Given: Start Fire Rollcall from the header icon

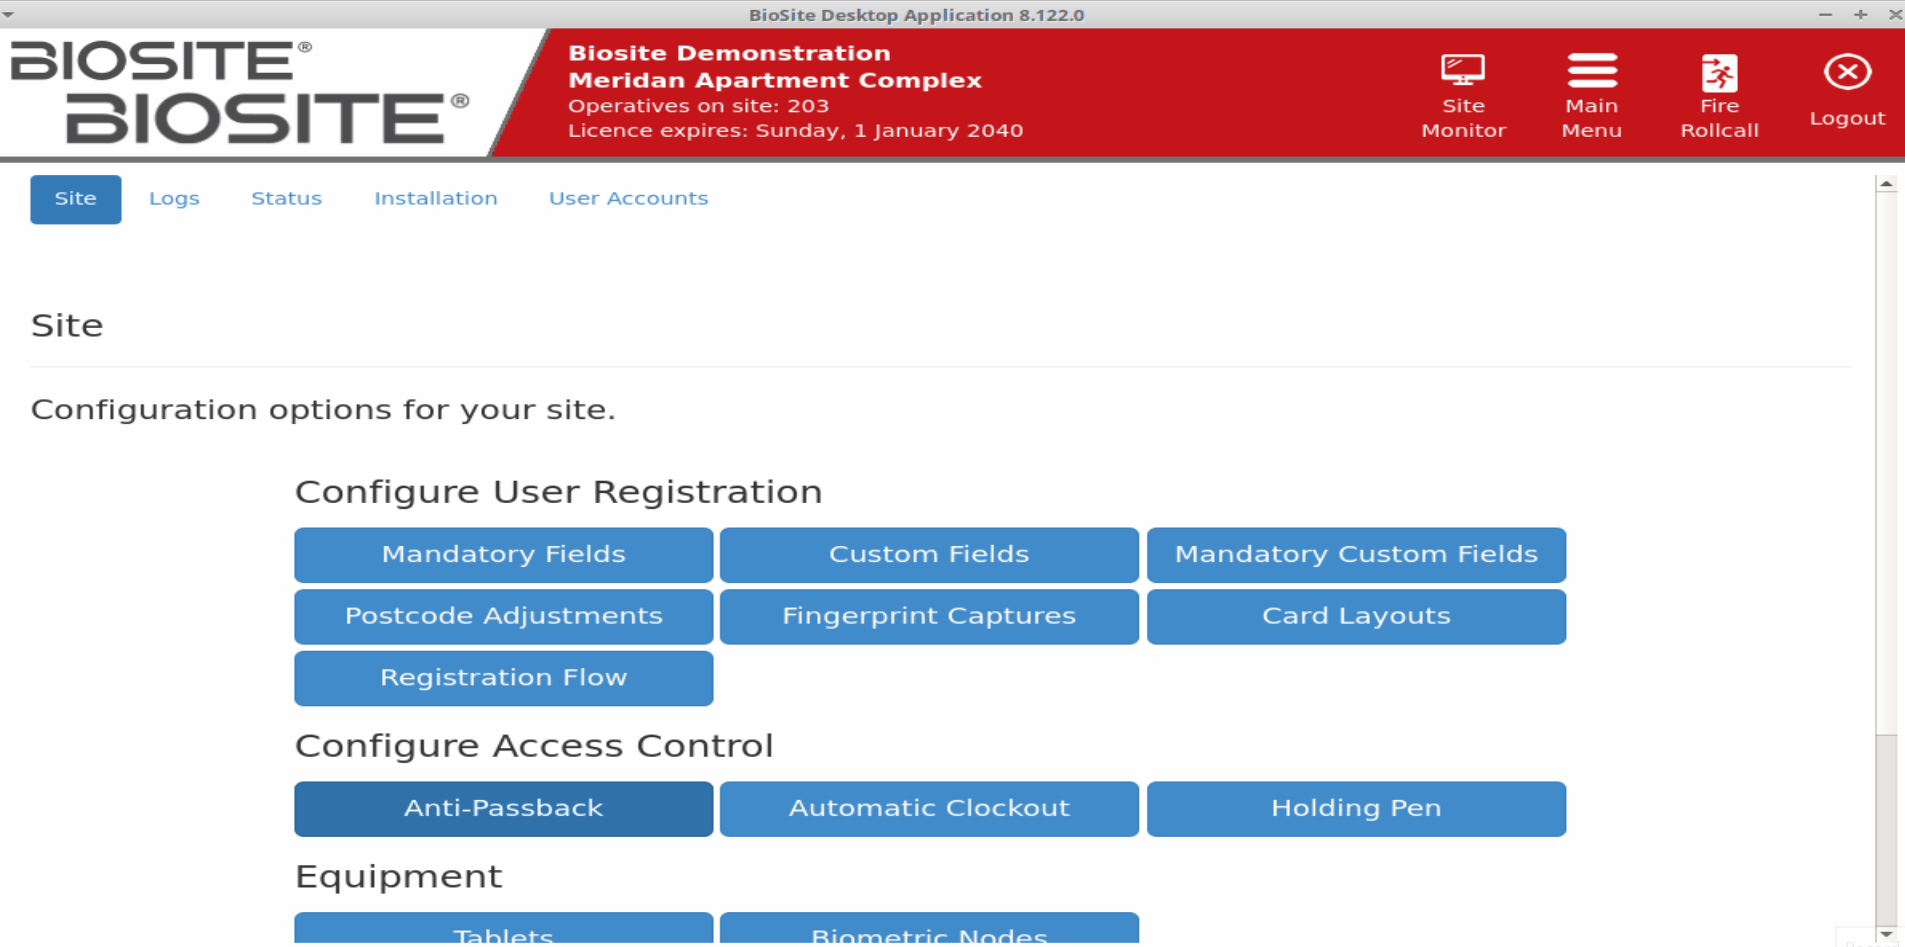Looking at the screenshot, I should click(1719, 72).
